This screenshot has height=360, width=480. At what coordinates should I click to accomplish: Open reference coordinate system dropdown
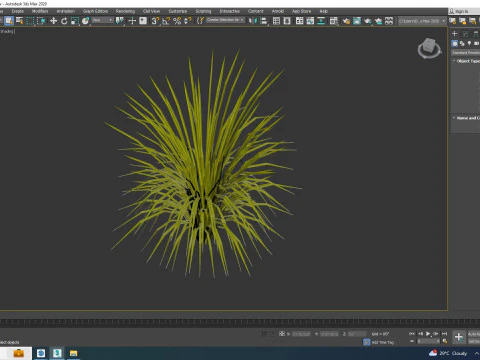click(x=103, y=21)
